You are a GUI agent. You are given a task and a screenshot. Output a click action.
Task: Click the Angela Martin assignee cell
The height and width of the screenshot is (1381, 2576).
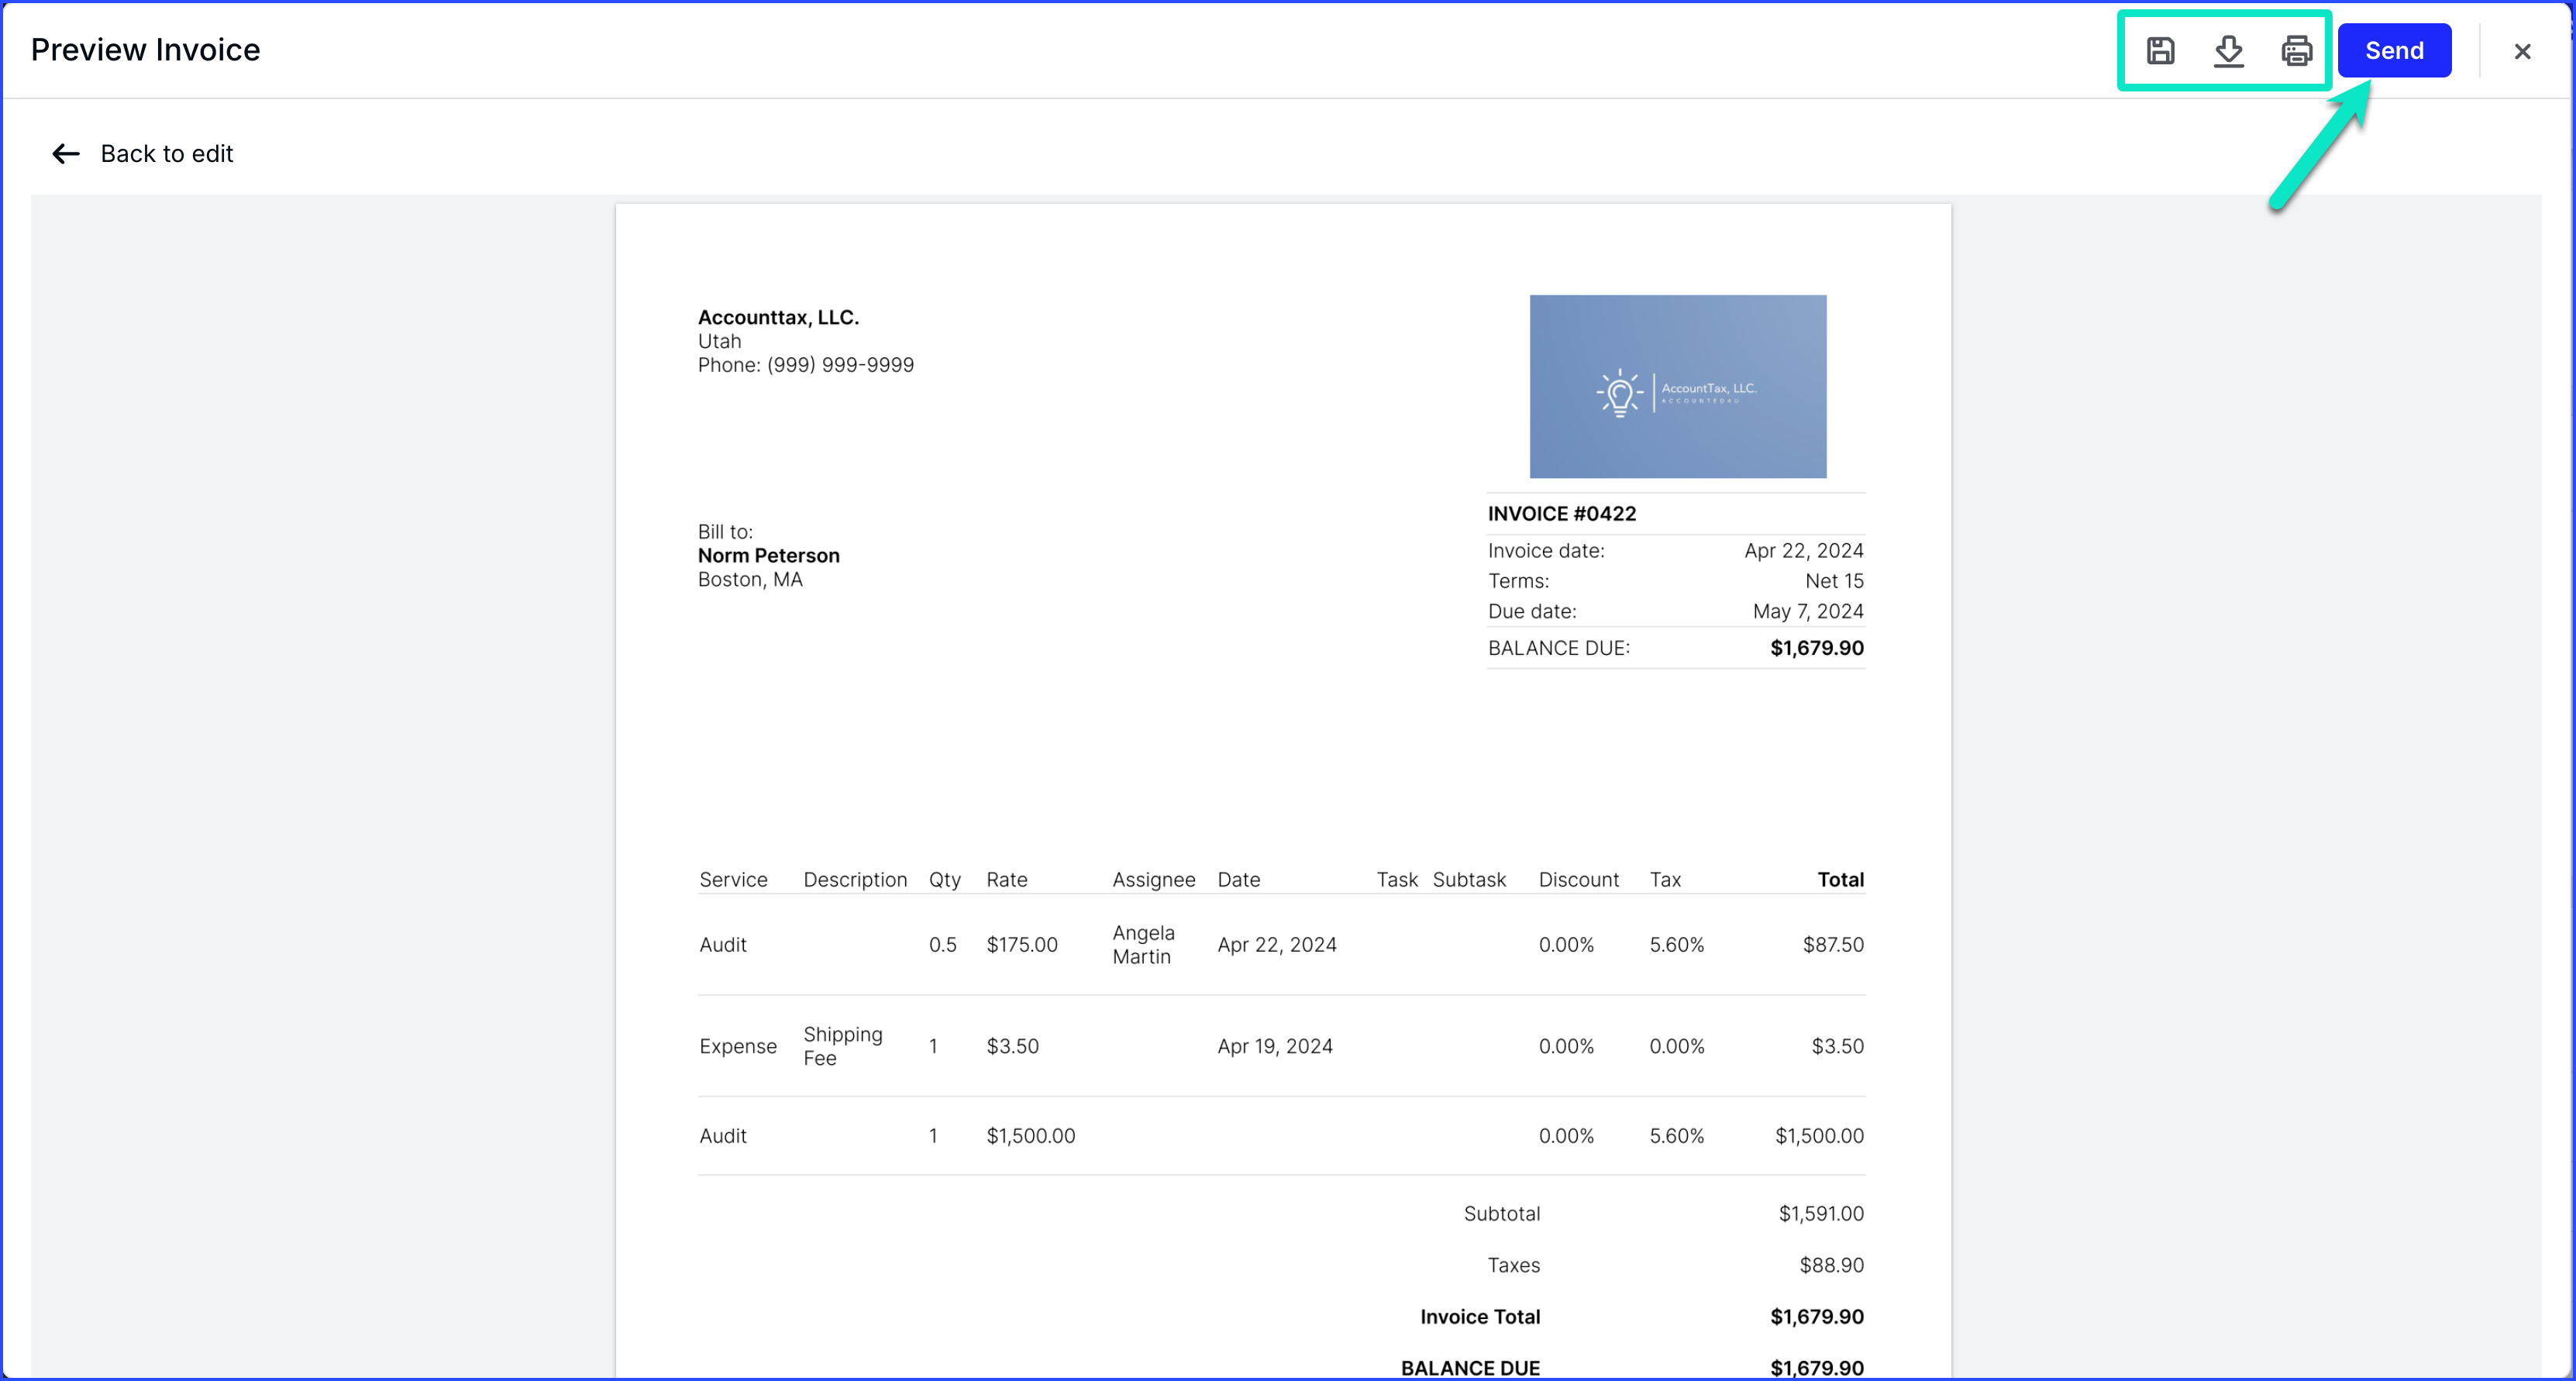tap(1143, 945)
